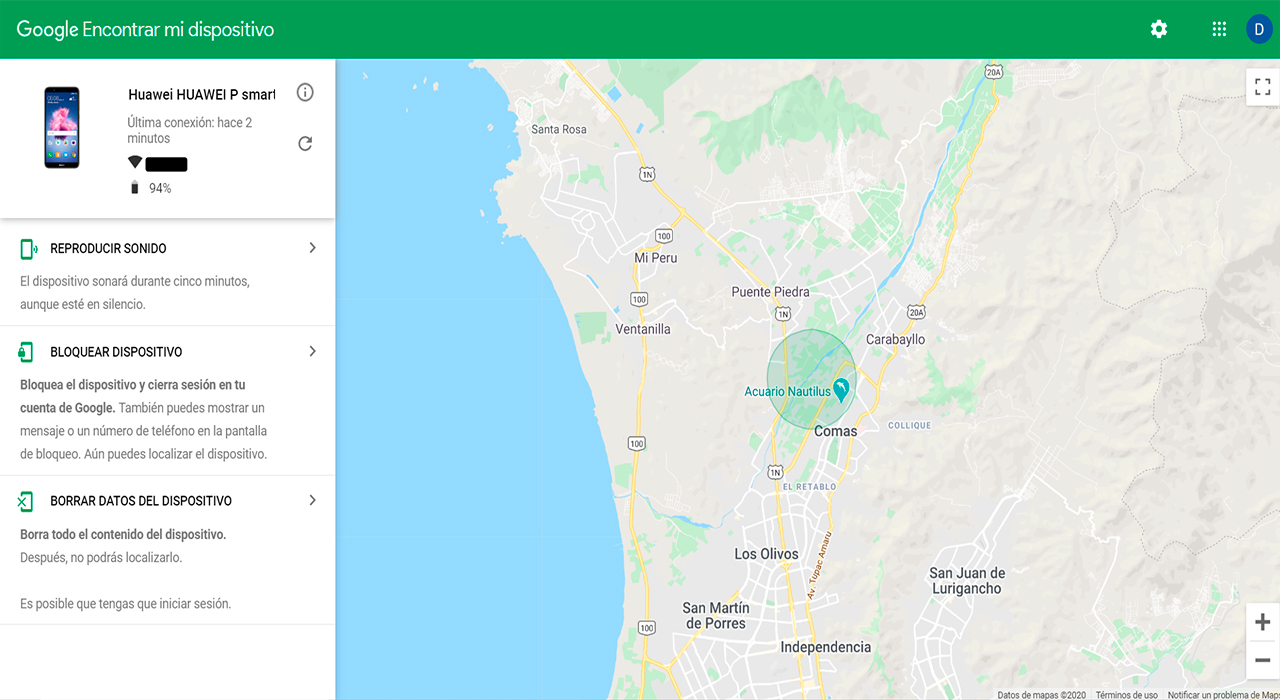Image resolution: width=1280 pixels, height=700 pixels.
Task: Open Notificar un problema de Maps link
Action: [x=1223, y=694]
